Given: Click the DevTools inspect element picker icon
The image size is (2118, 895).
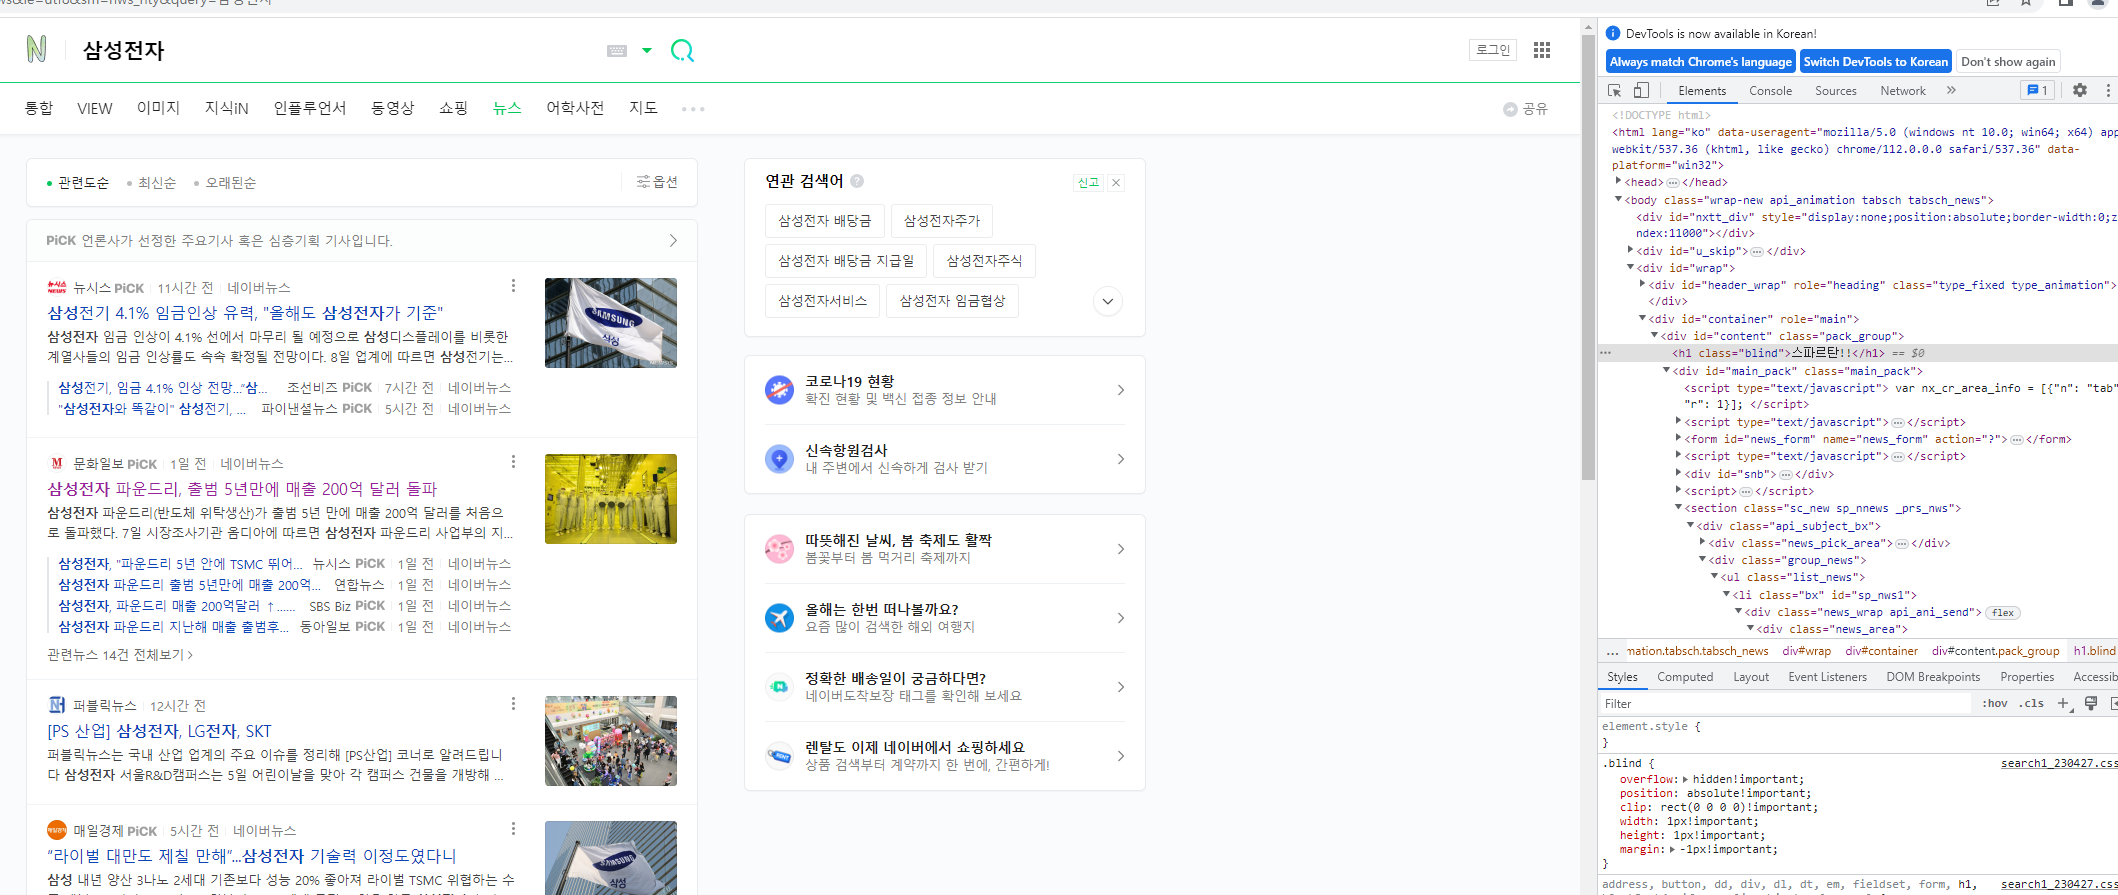Looking at the screenshot, I should coord(1614,90).
